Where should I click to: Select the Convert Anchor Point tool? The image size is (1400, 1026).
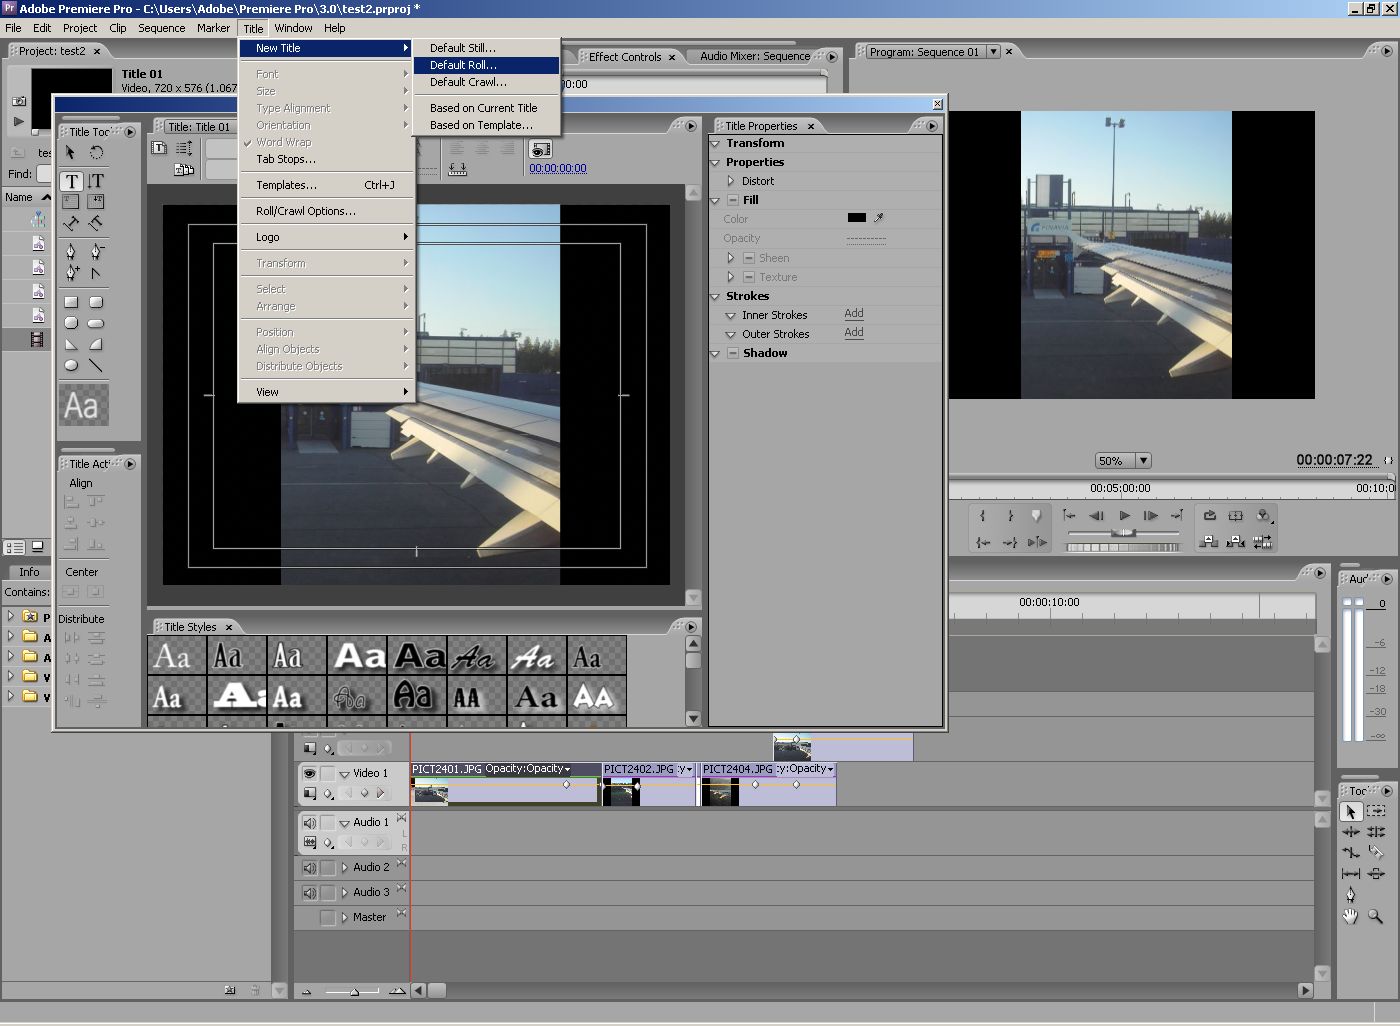coord(96,272)
